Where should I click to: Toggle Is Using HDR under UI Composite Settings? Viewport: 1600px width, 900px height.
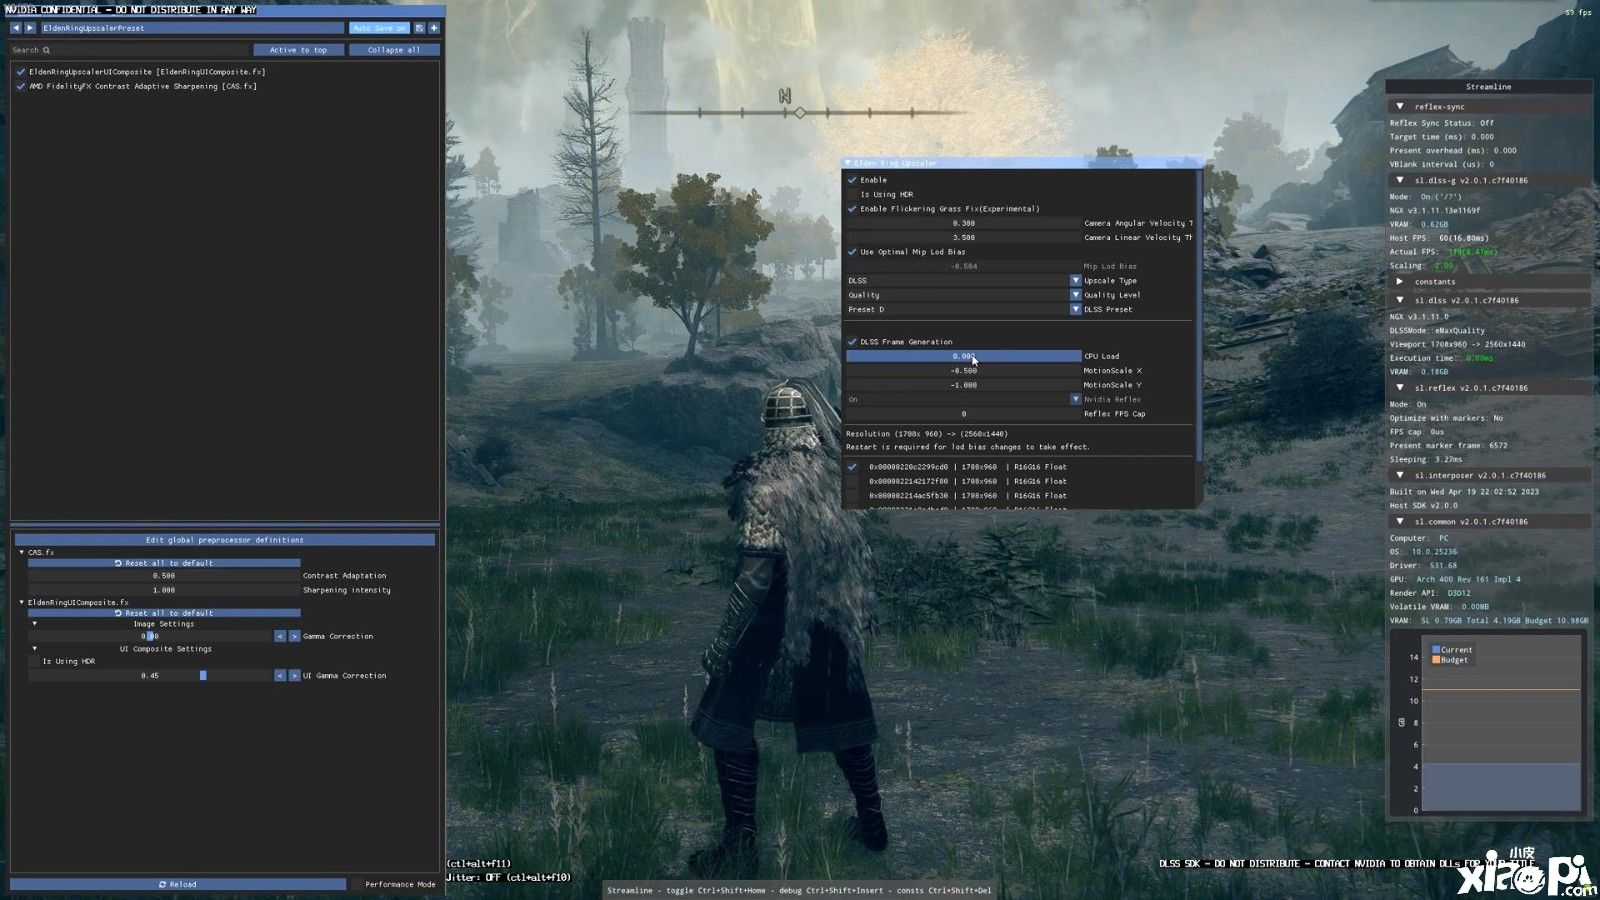point(34,661)
